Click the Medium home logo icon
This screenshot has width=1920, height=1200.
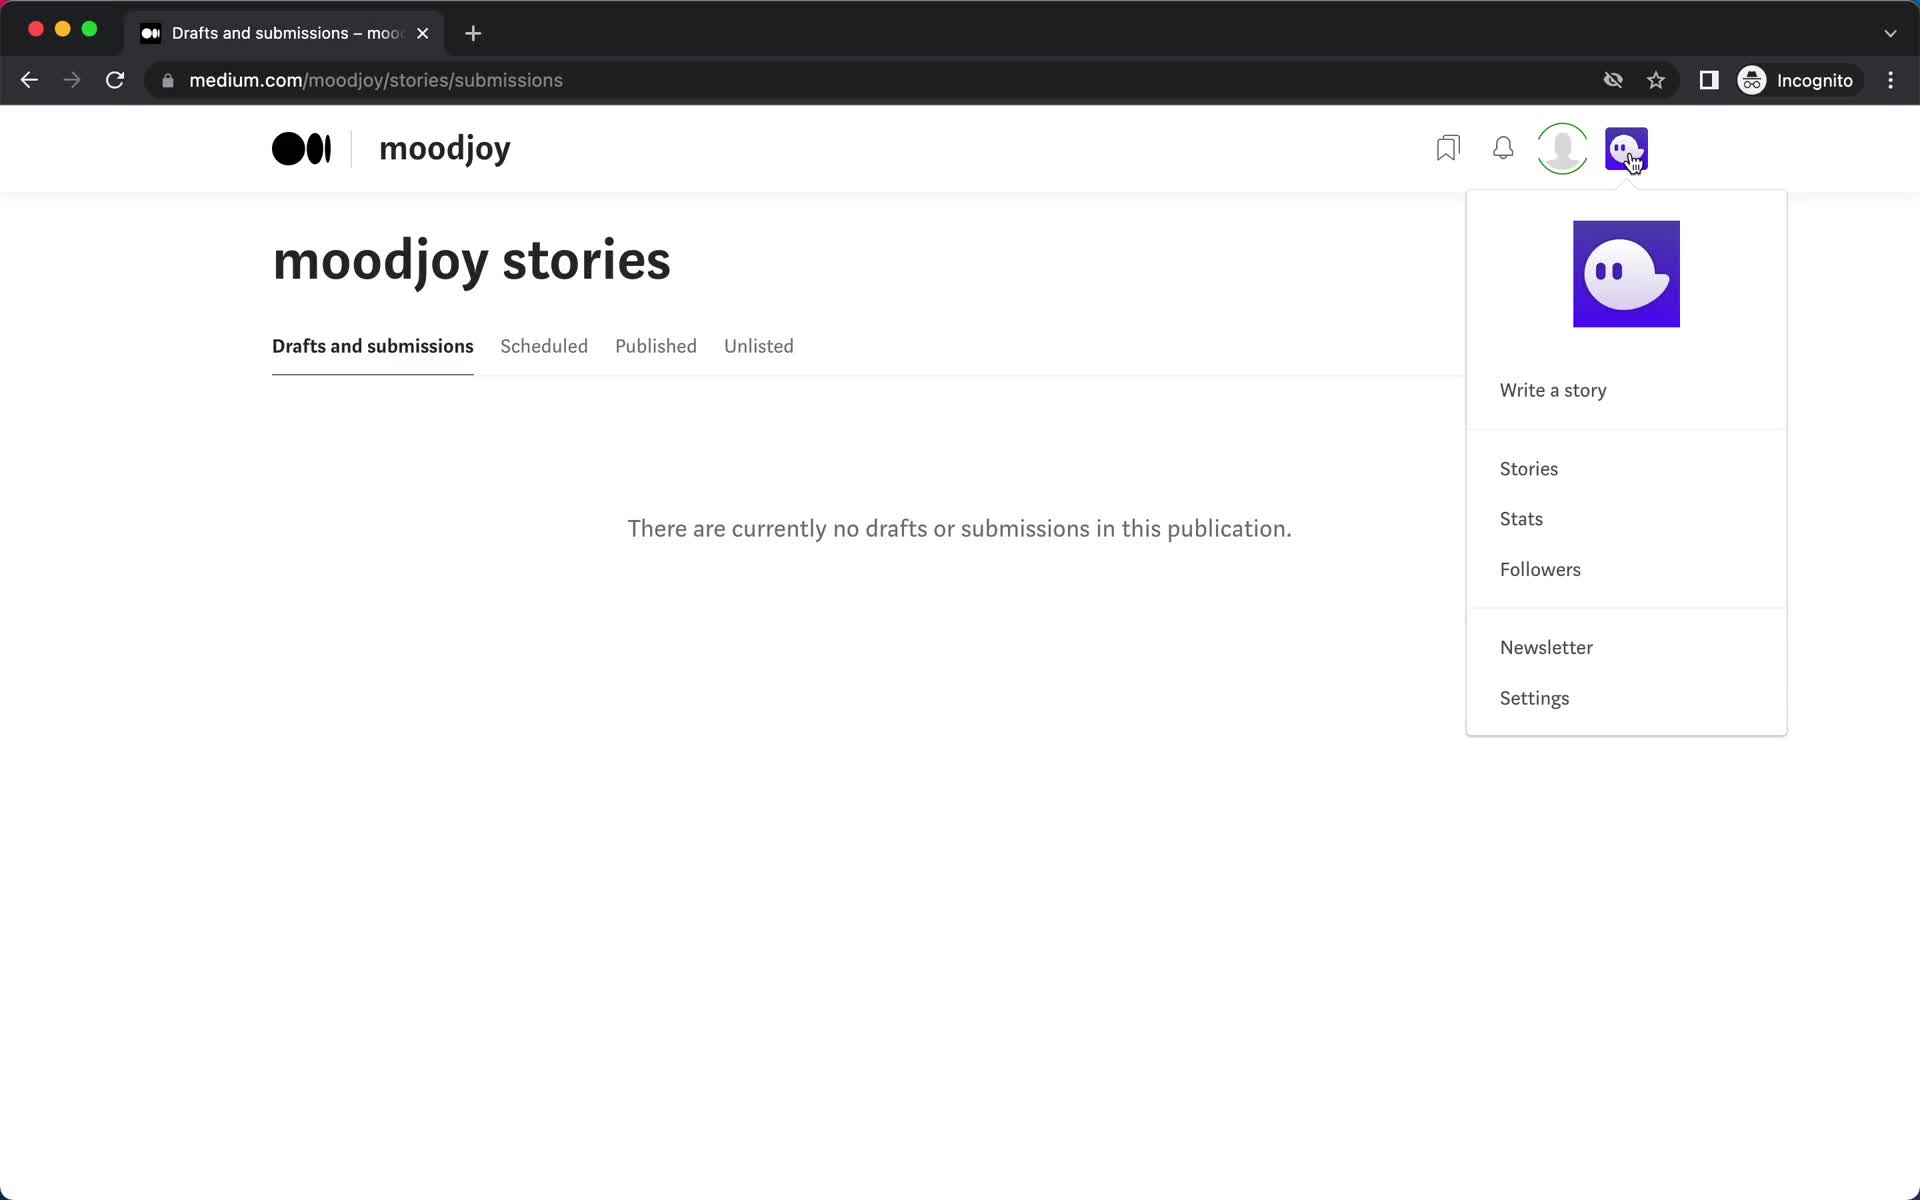pyautogui.click(x=300, y=148)
